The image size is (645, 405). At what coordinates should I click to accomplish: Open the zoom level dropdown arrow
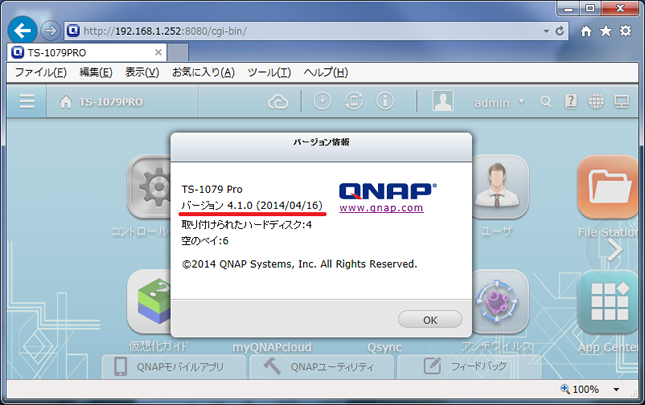616,389
